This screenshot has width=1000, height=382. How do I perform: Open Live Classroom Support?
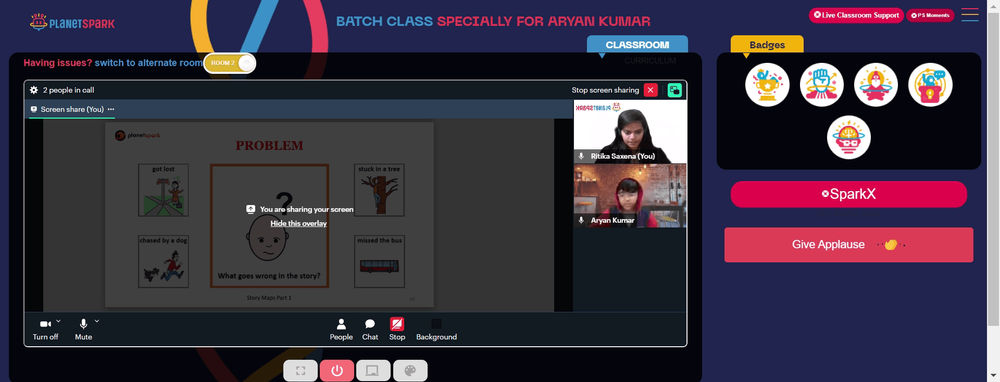(x=856, y=15)
